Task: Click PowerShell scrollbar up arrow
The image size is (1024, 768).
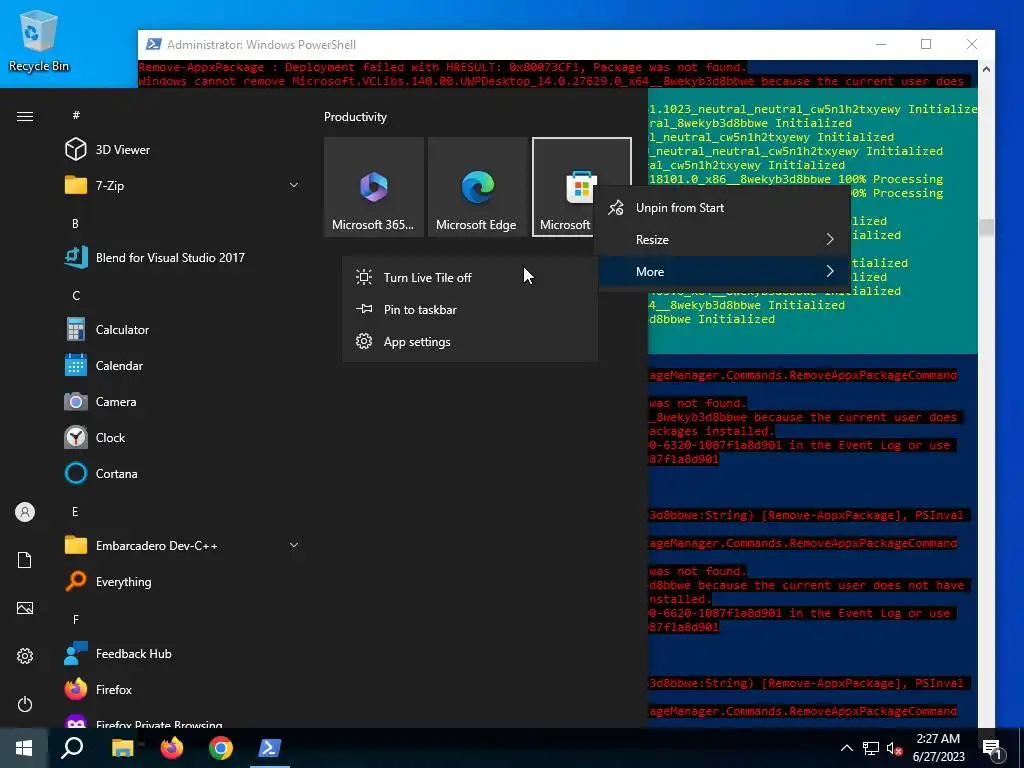Action: point(986,69)
